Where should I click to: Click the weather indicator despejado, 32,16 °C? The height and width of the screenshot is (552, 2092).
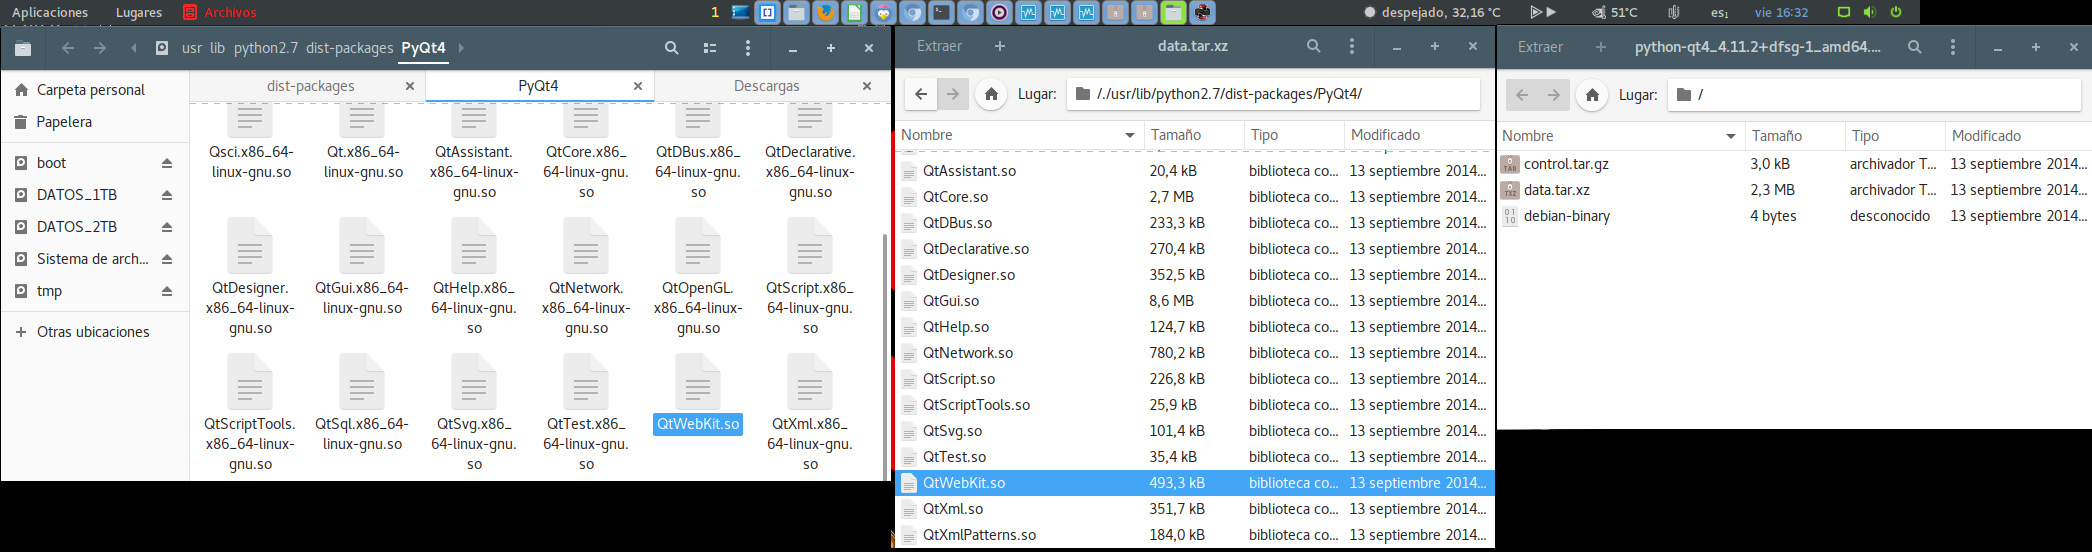pyautogui.click(x=1432, y=12)
